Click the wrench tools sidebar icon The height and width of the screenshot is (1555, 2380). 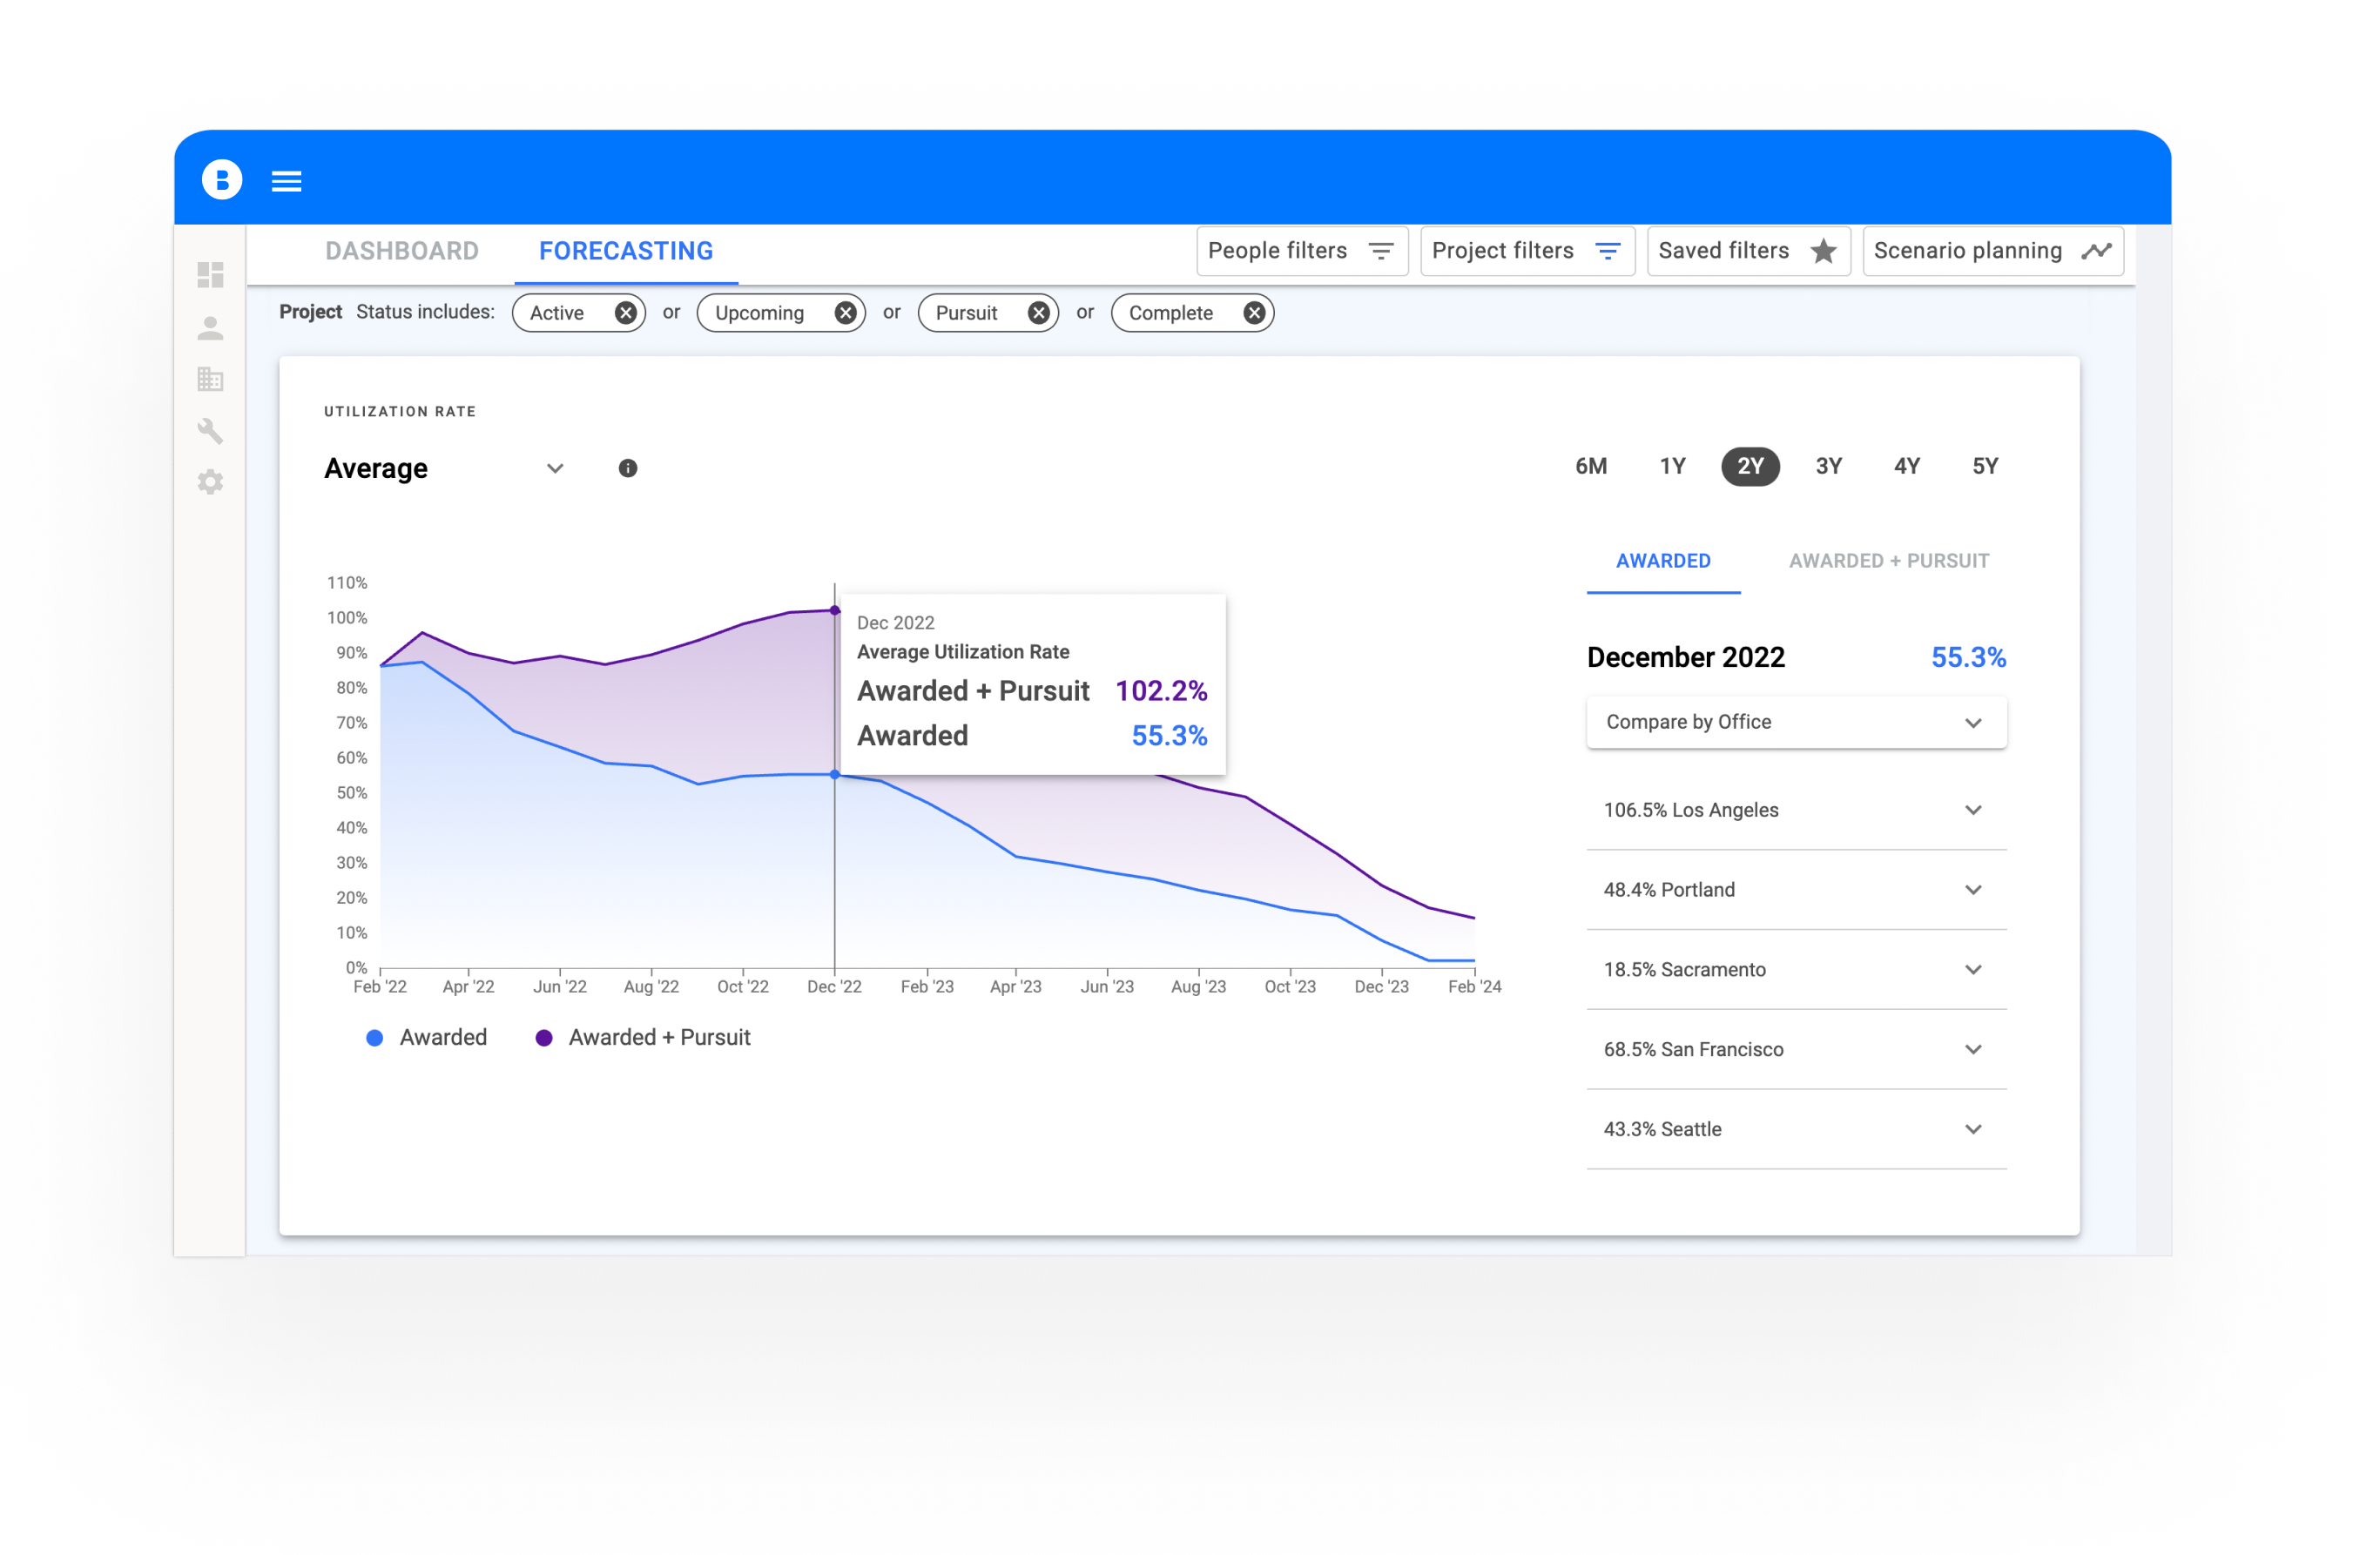coord(210,431)
